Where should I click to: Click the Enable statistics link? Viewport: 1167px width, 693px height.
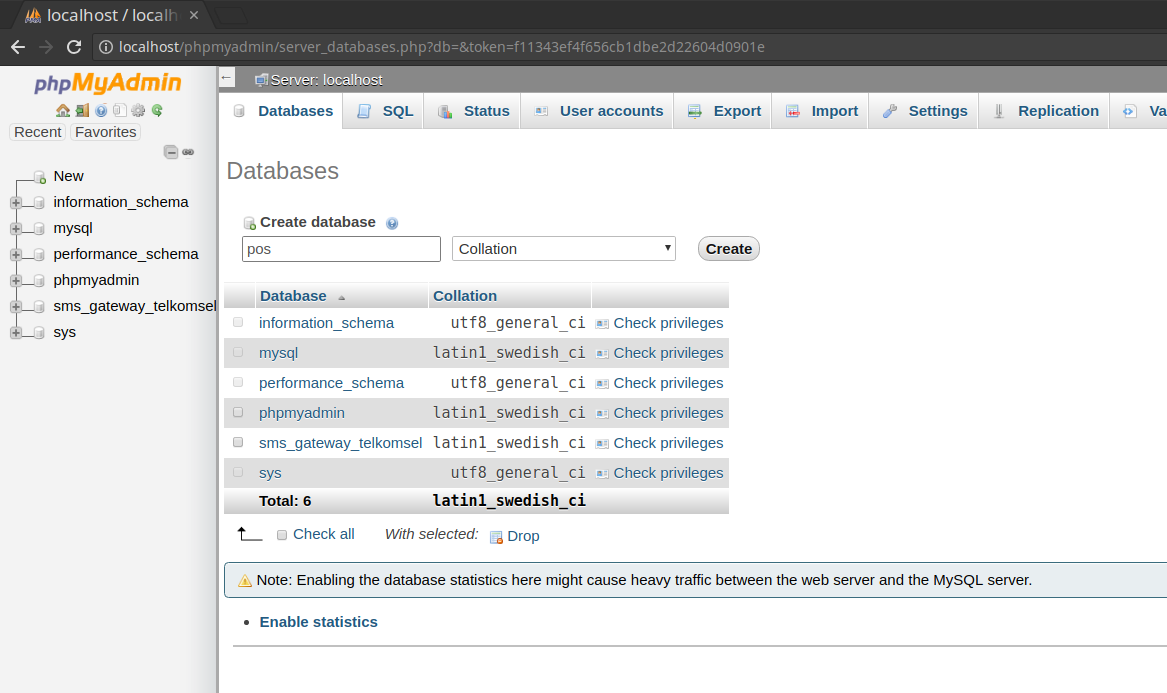coord(318,621)
